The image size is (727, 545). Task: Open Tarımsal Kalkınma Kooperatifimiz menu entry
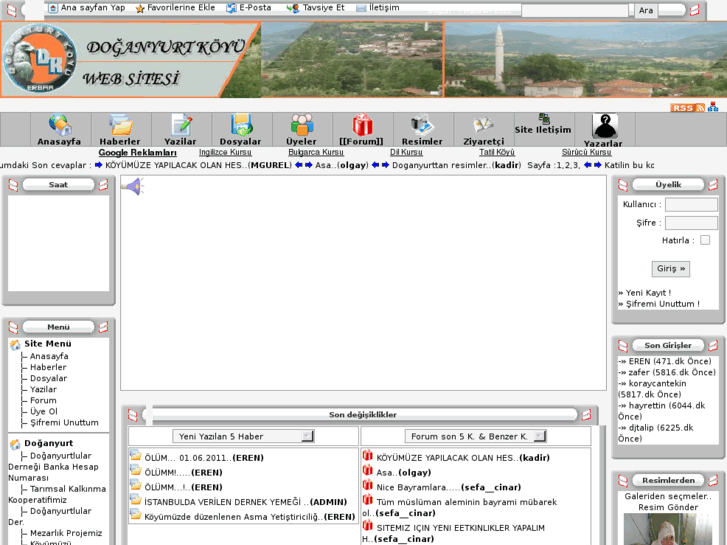coord(57,494)
